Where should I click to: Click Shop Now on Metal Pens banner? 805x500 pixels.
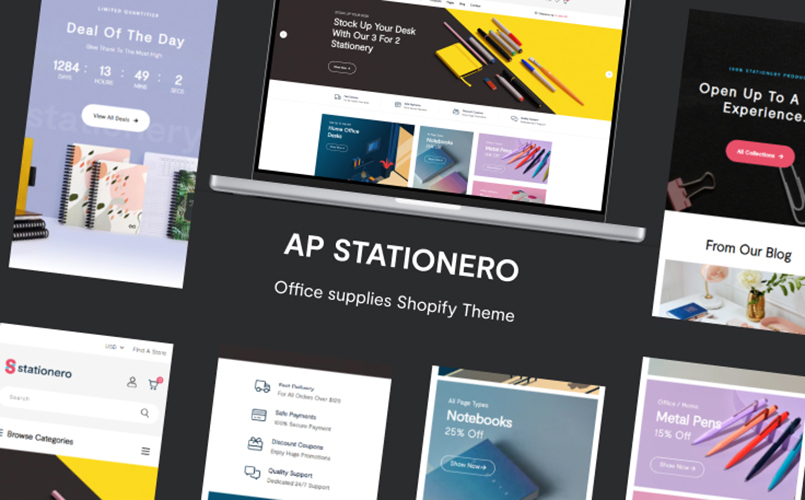click(x=677, y=466)
